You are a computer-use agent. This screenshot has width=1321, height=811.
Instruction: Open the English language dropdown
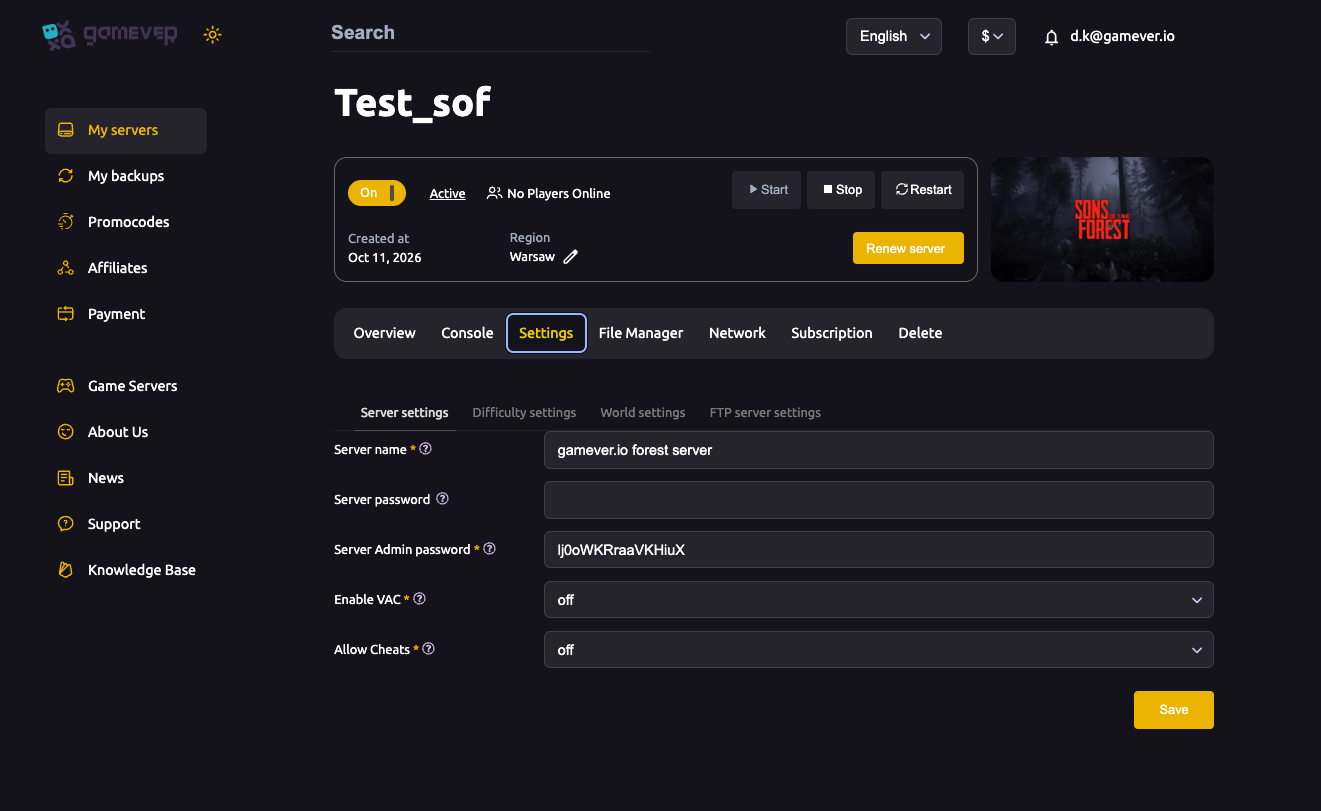pos(894,36)
